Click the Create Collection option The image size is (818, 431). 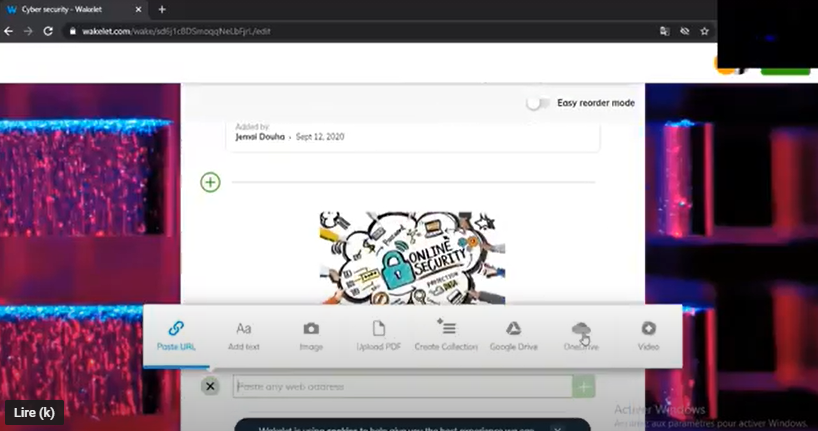coord(446,336)
